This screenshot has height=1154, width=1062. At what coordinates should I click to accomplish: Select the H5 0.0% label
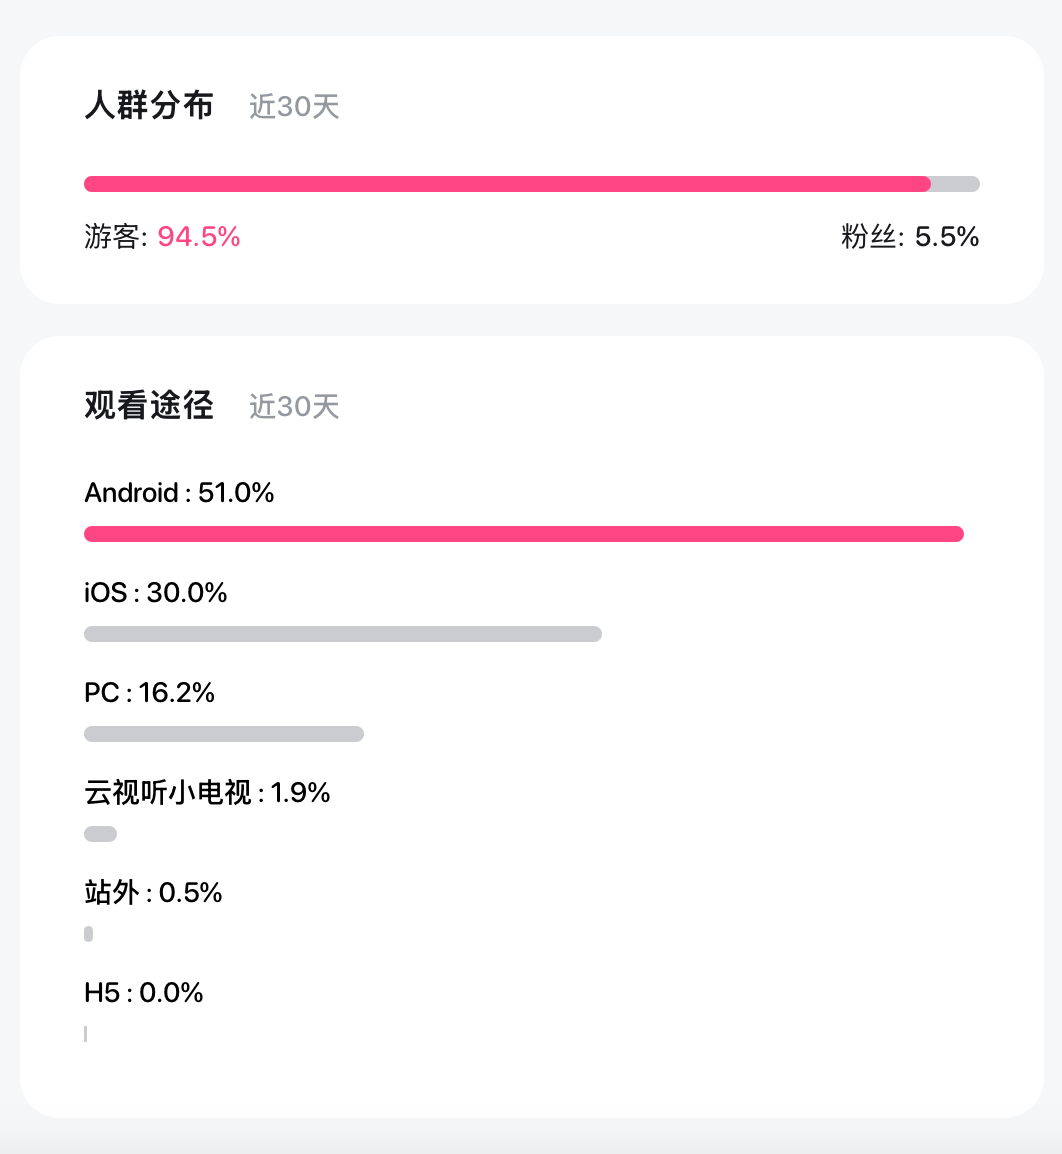tap(144, 993)
